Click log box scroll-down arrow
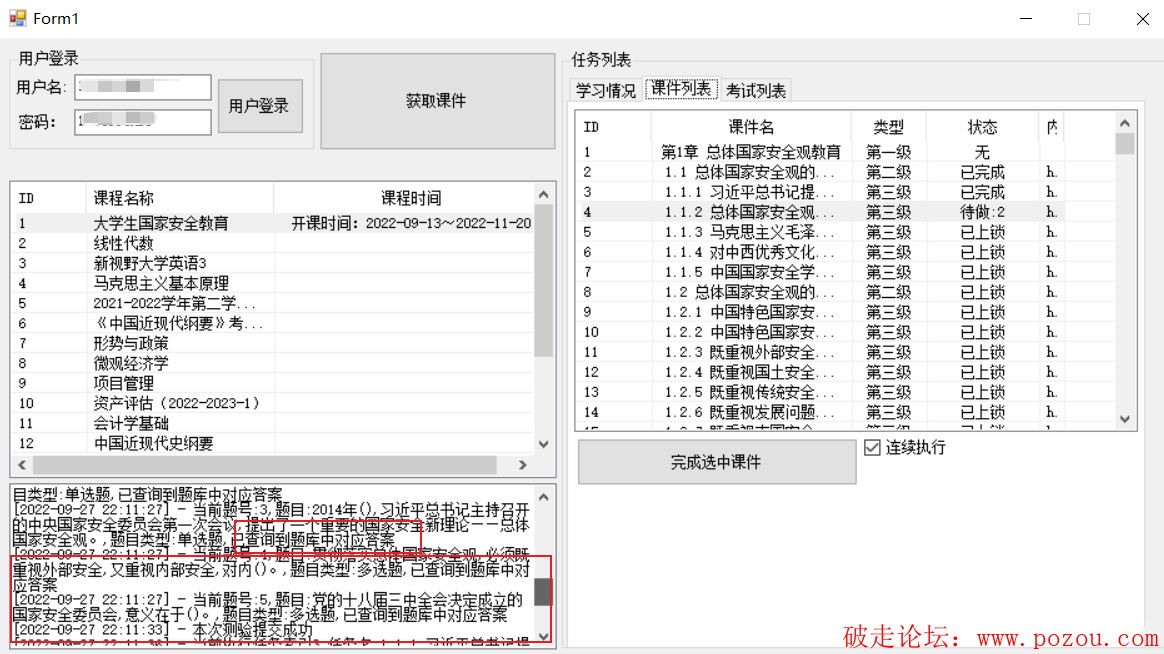The image size is (1164, 654). coord(543,636)
